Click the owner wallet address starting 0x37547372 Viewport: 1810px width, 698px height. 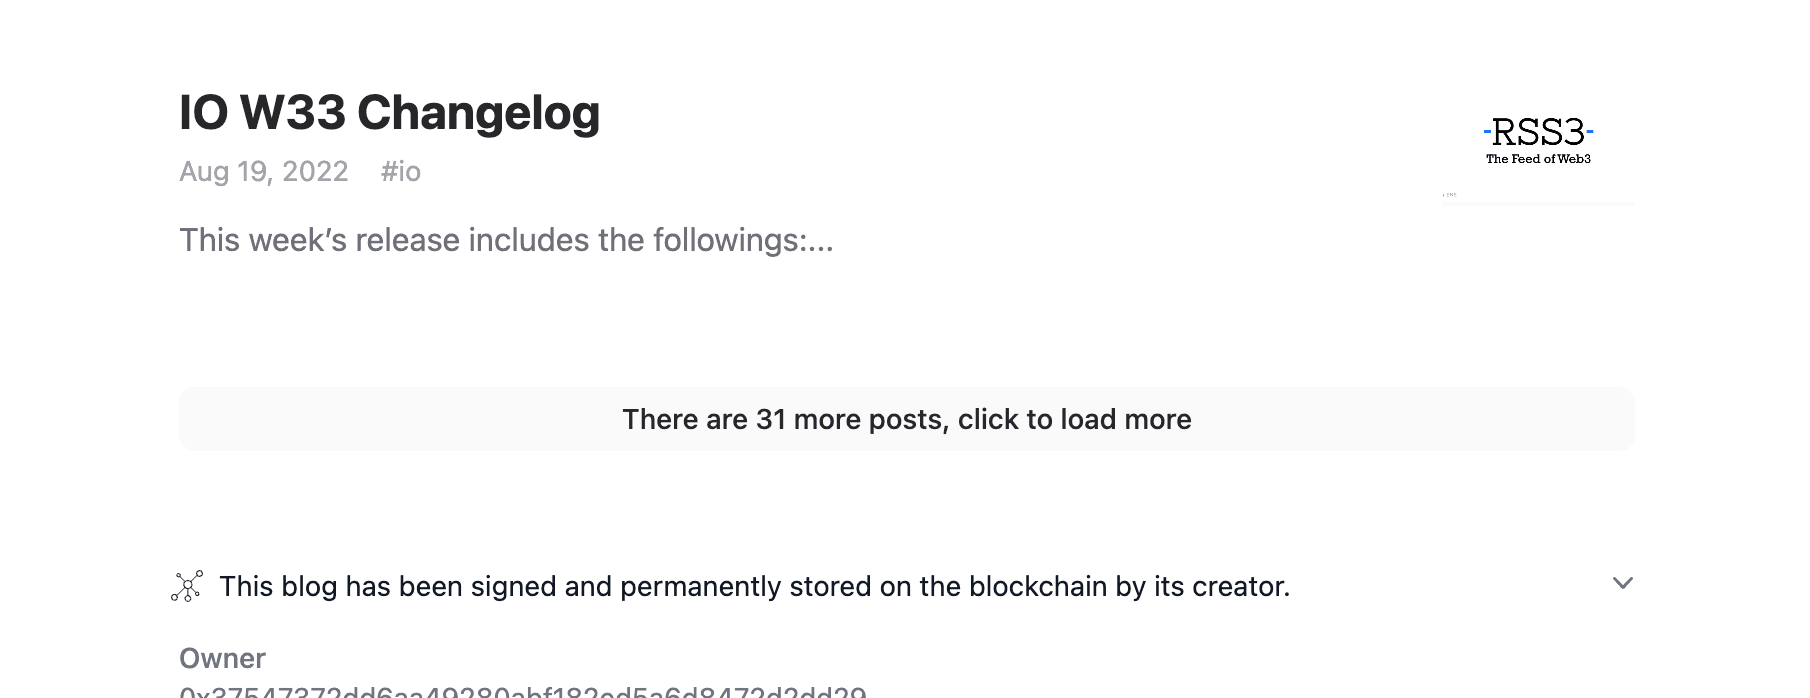pos(523,692)
